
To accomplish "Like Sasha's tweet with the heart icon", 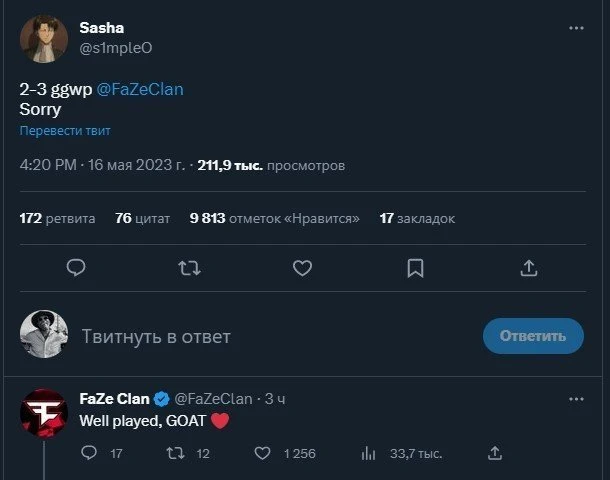I will (x=302, y=268).
